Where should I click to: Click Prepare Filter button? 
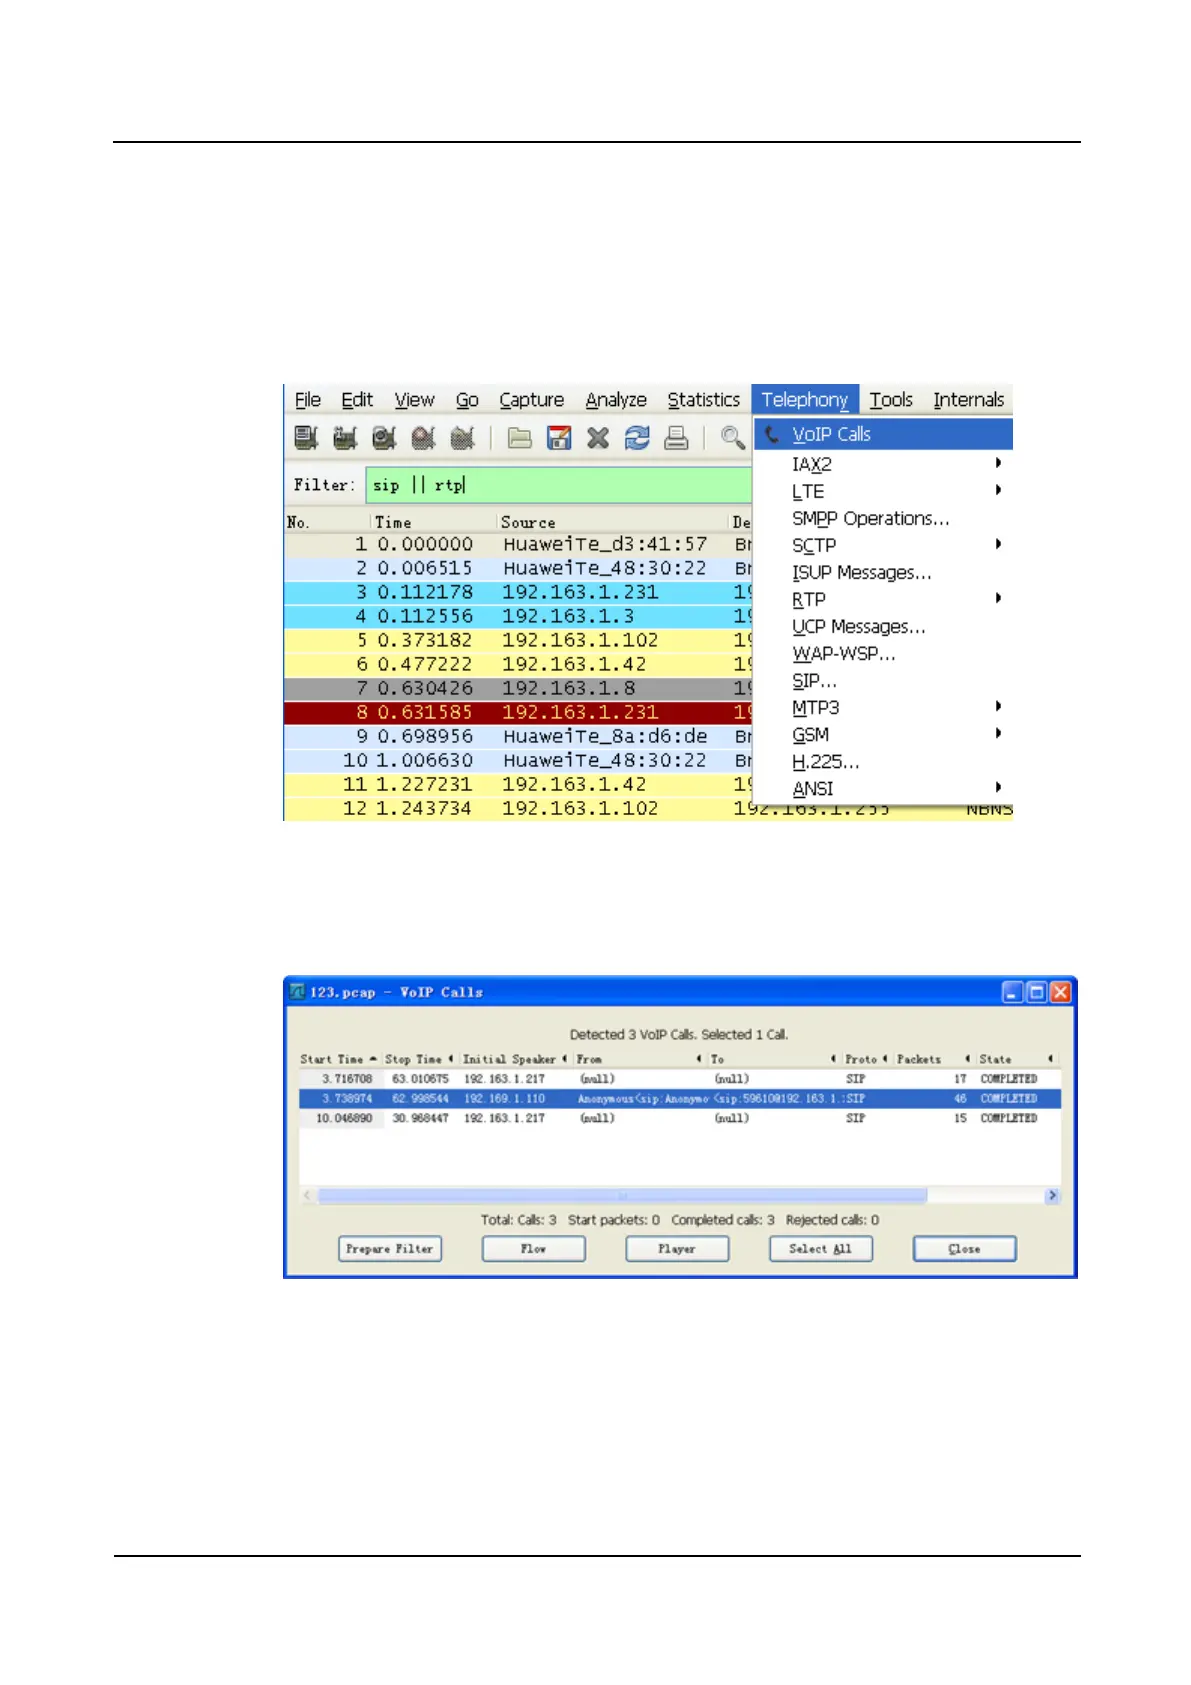(x=390, y=1249)
